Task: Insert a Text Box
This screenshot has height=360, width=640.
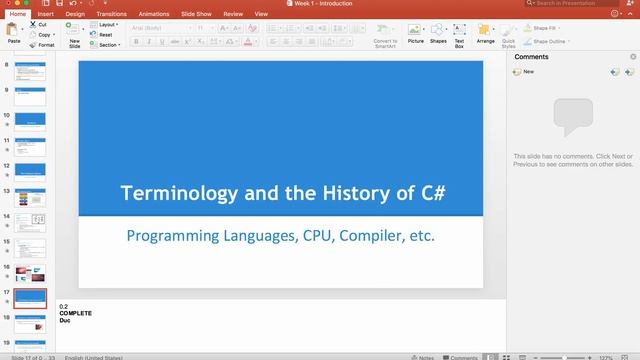Action: [x=459, y=35]
